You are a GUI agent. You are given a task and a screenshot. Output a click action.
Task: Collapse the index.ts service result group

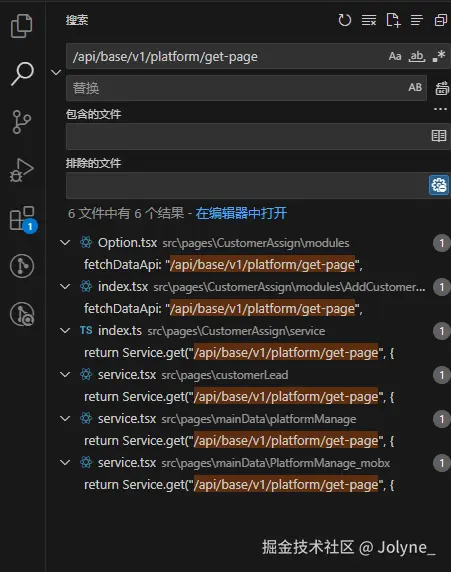point(65,331)
